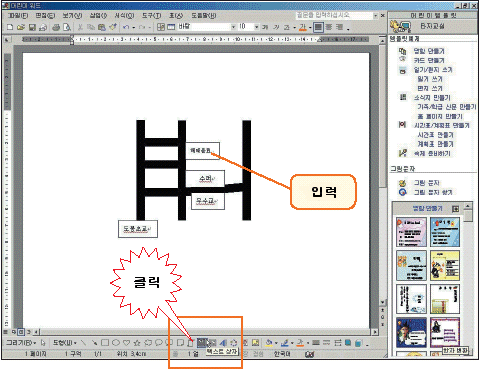
Task: Open the font name dropdown
Action: [233, 27]
